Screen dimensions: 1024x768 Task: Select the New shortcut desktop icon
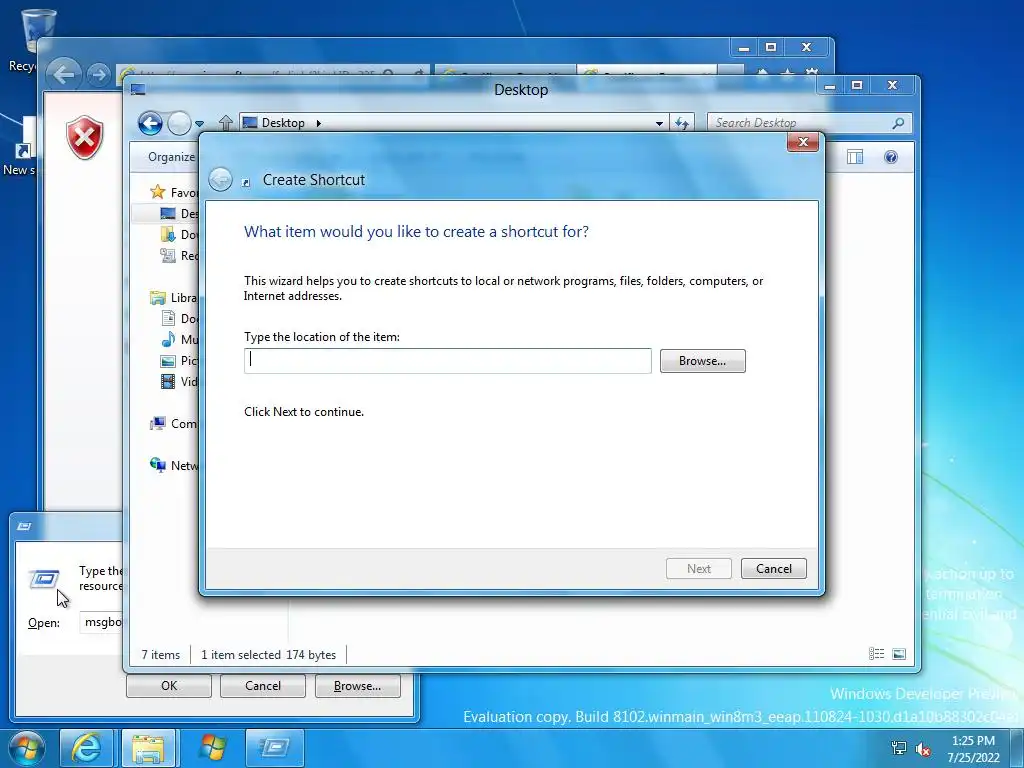[x=20, y=147]
